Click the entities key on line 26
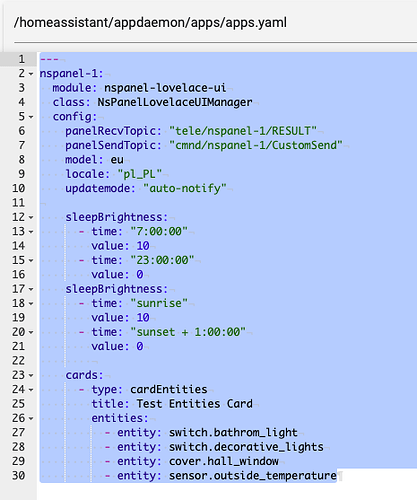 (x=117, y=418)
